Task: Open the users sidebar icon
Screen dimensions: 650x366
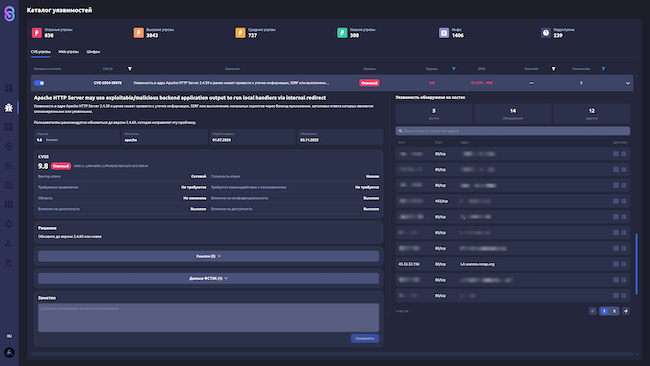Action: tap(9, 244)
